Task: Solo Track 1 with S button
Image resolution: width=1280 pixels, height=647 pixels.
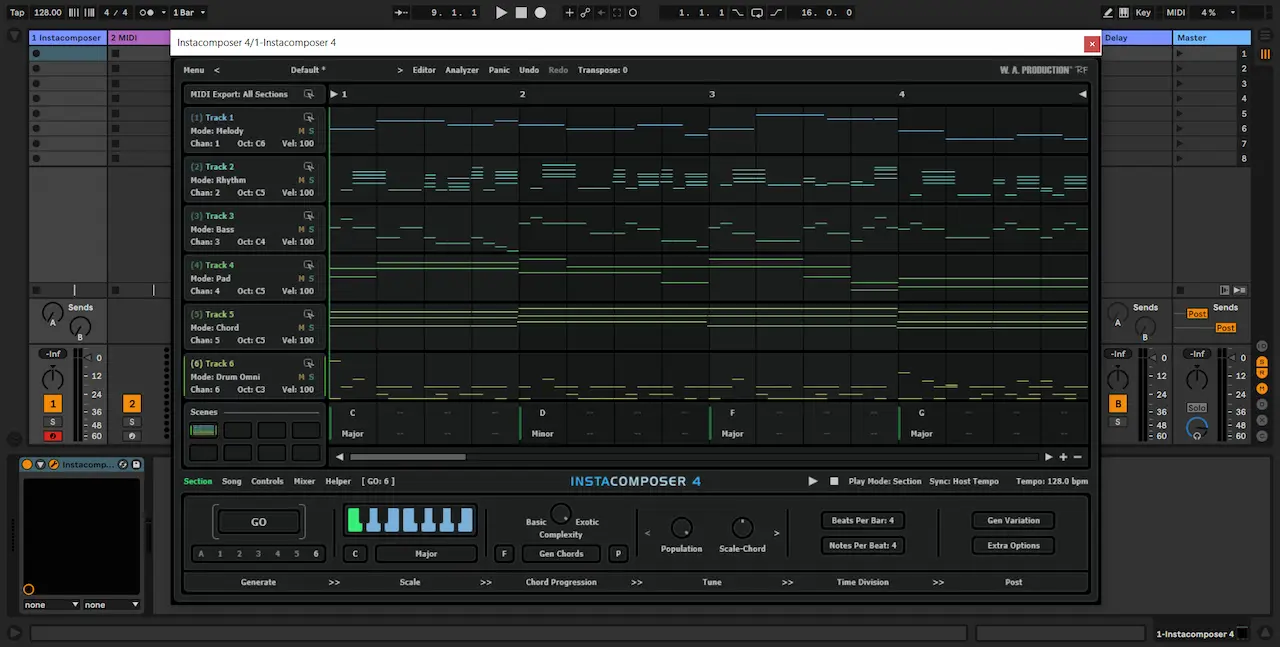Action: 311,131
